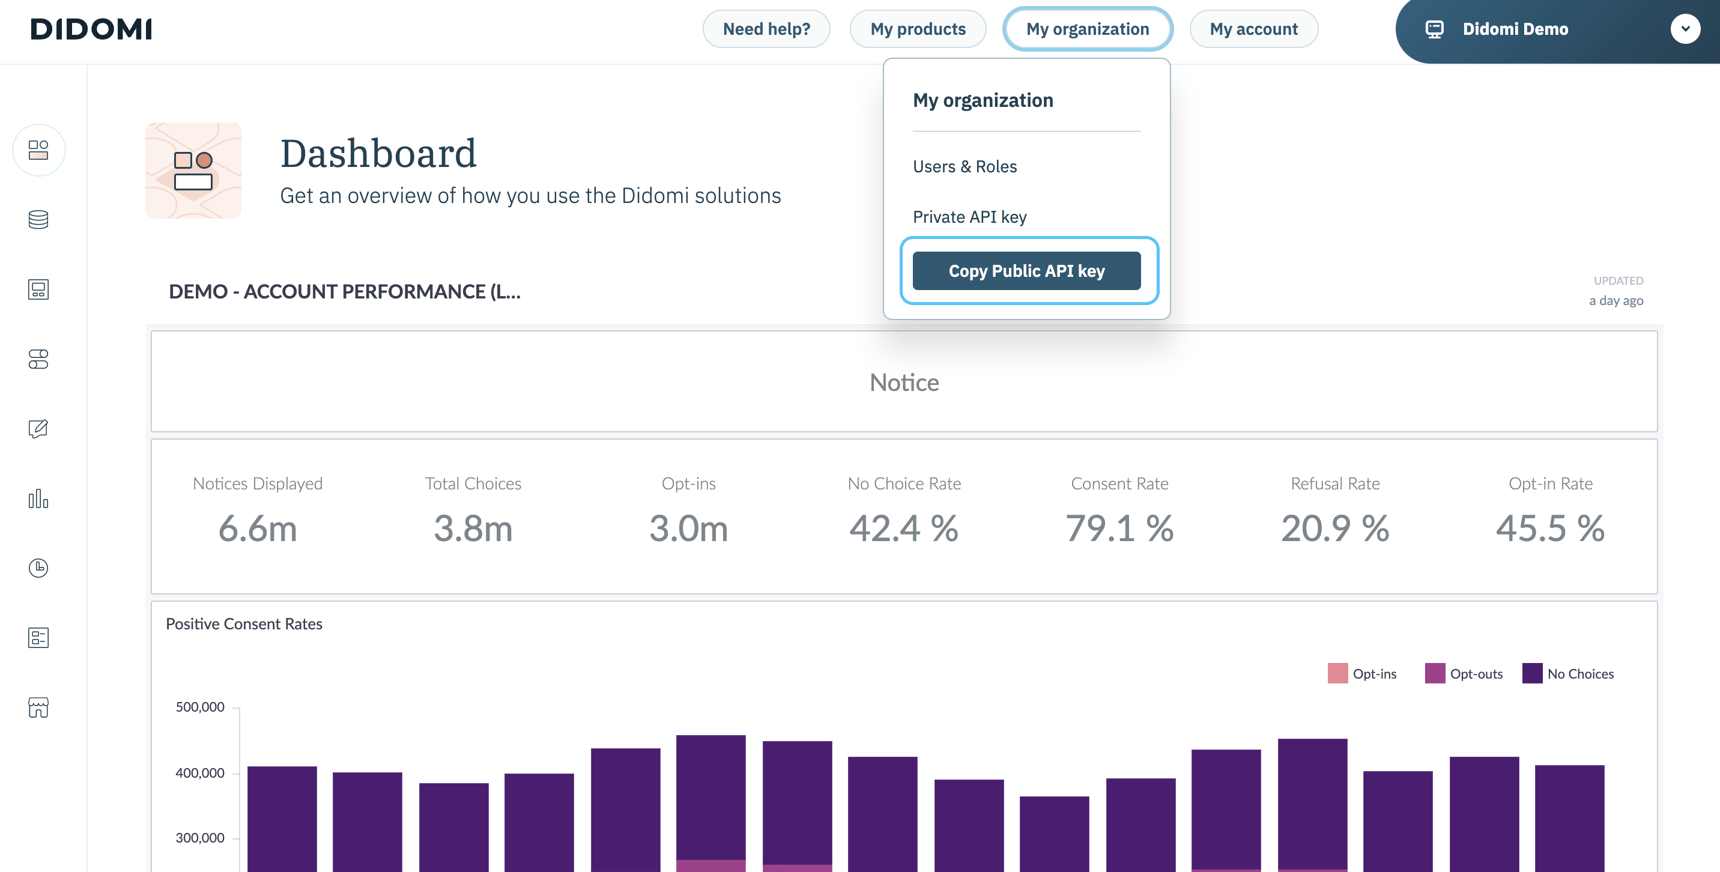Image resolution: width=1720 pixels, height=872 pixels.
Task: Open the bar chart analytics icon in the sidebar
Action: point(39,498)
